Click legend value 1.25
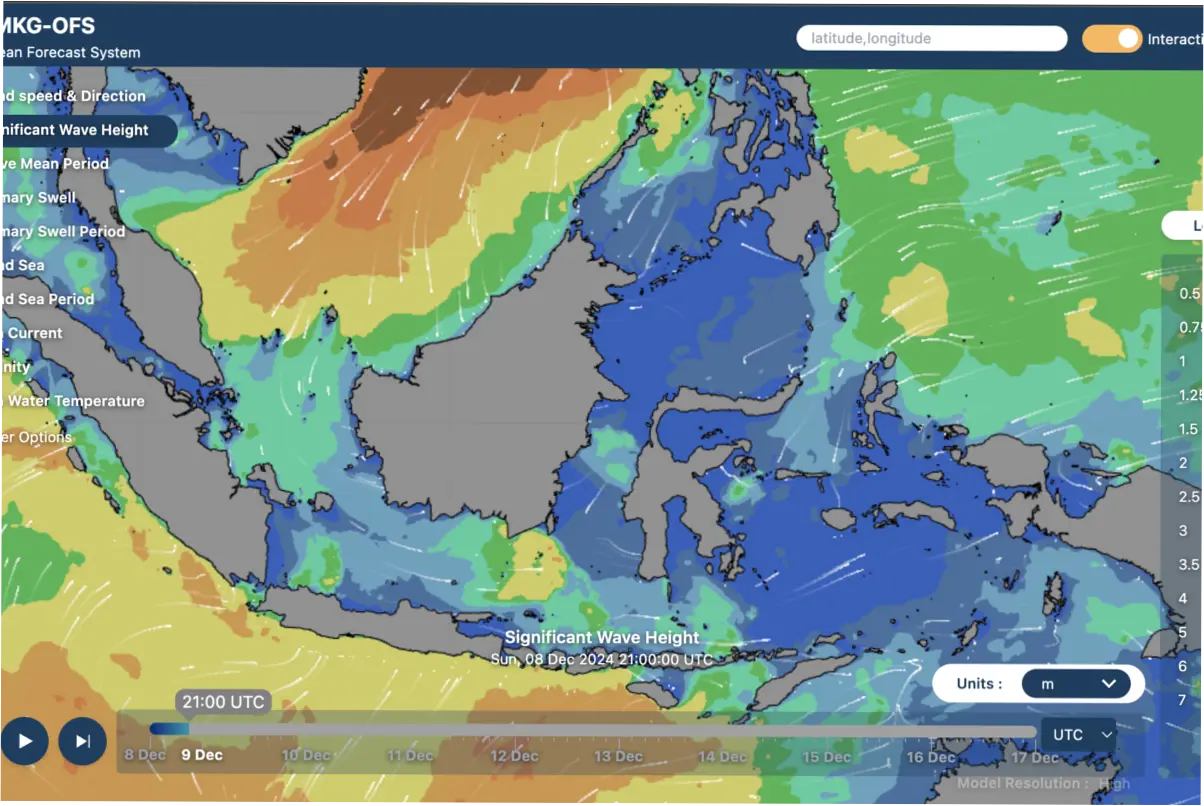 pos(1190,395)
